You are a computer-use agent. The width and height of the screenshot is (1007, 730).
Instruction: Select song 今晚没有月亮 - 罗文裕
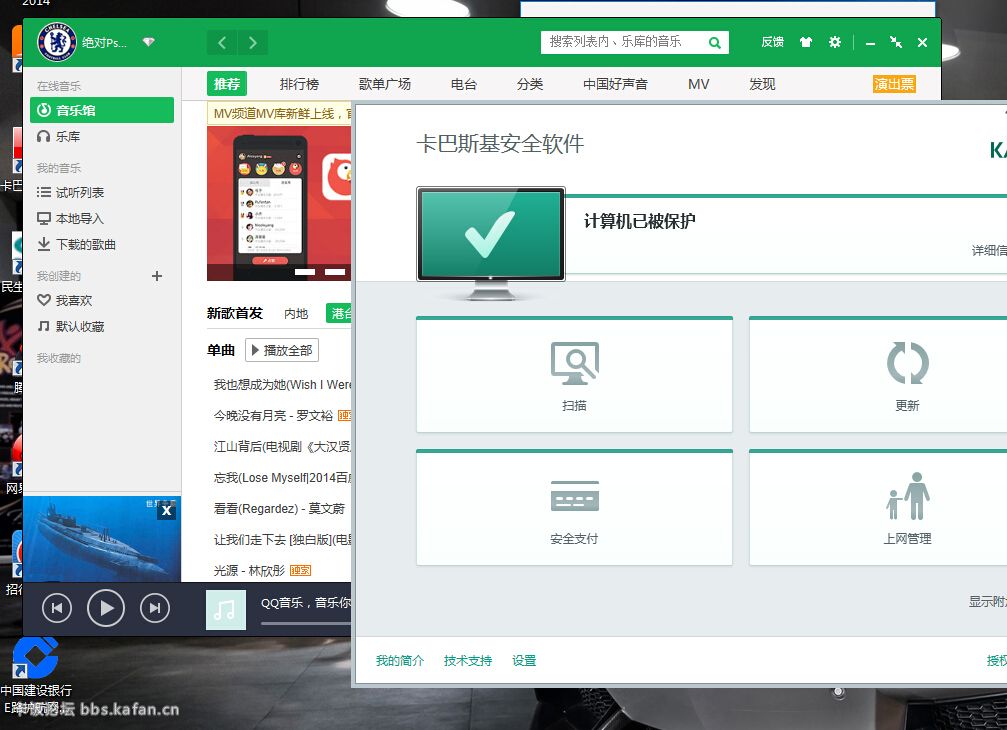pos(273,415)
